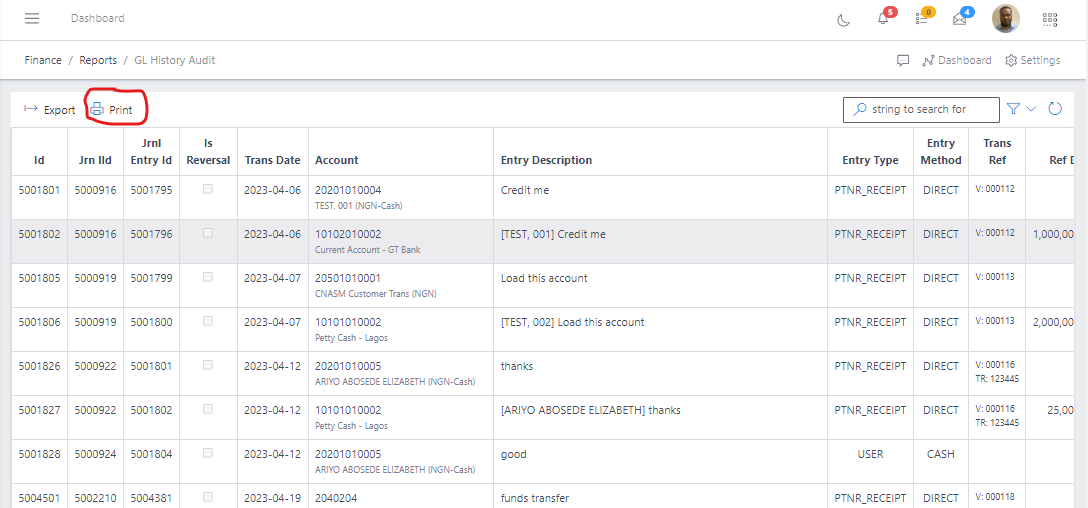The height and width of the screenshot is (508, 1088).
Task: Sort by Is Reversal column header
Action: point(208,151)
